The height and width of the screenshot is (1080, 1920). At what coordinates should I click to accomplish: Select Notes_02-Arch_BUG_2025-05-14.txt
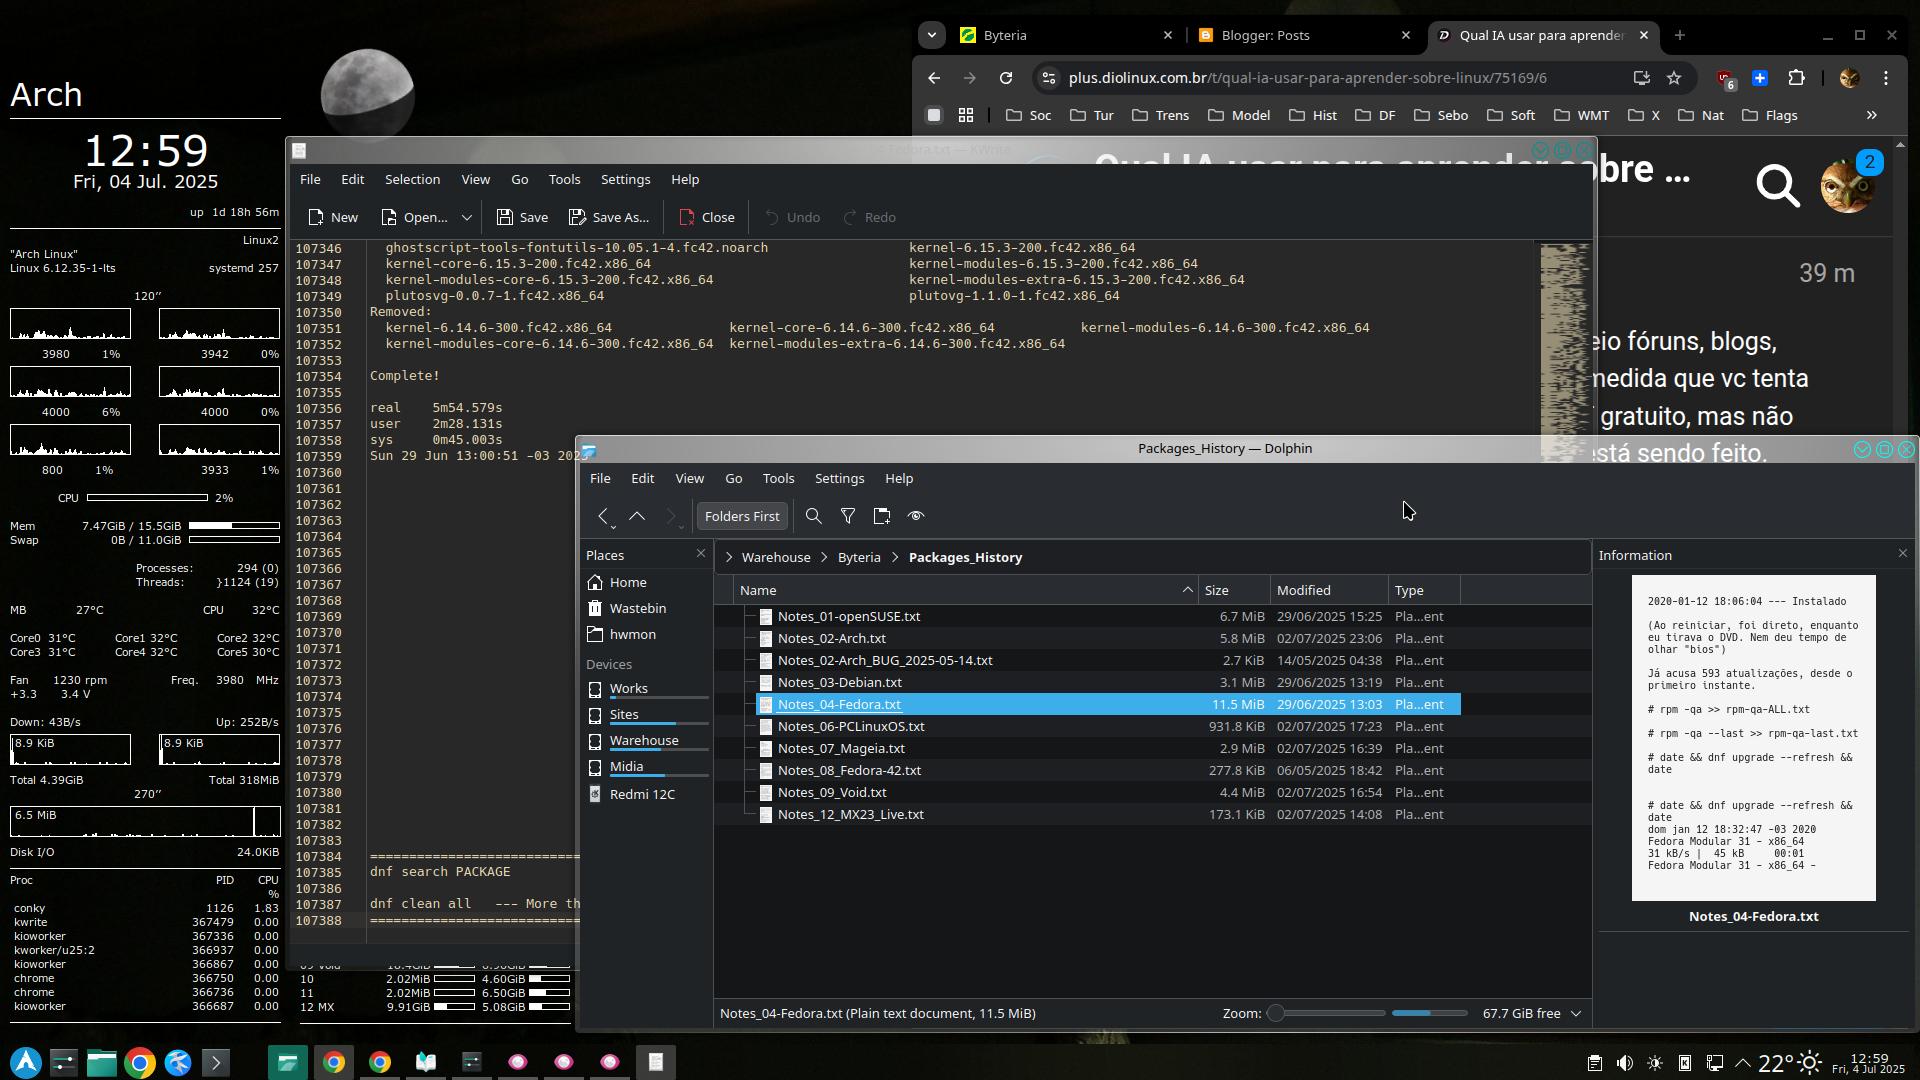click(x=885, y=660)
